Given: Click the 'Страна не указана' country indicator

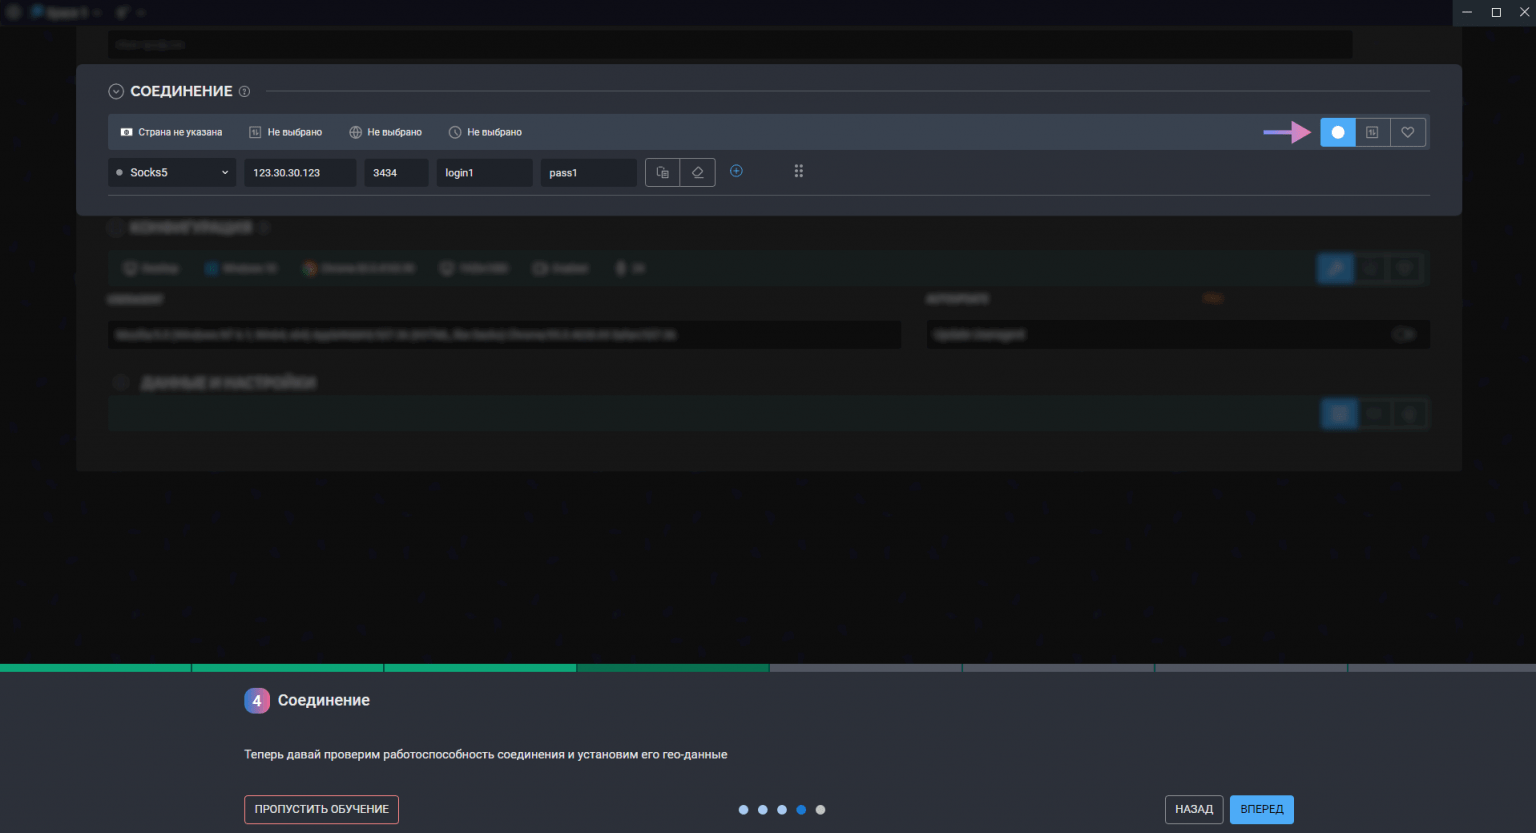Looking at the screenshot, I should point(171,132).
